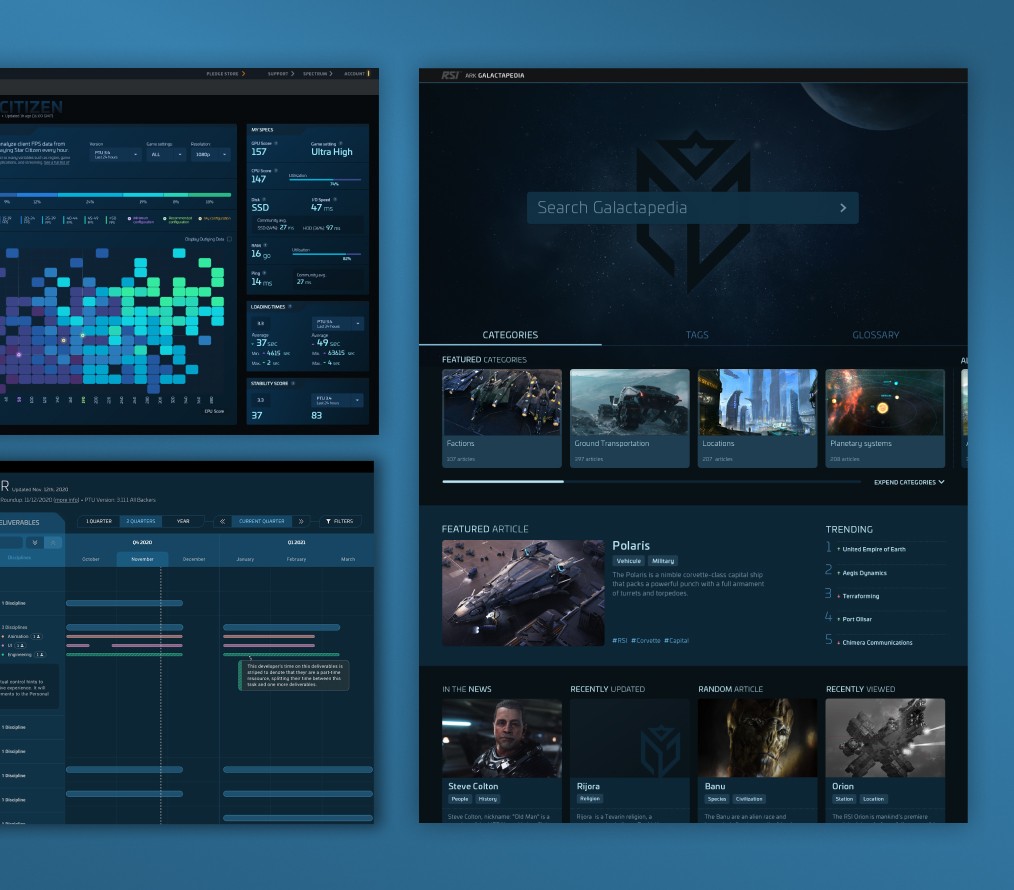Image resolution: width=1014 pixels, height=890 pixels.
Task: Open the Resolution 1080p dropdown
Action: pyautogui.click(x=210, y=155)
